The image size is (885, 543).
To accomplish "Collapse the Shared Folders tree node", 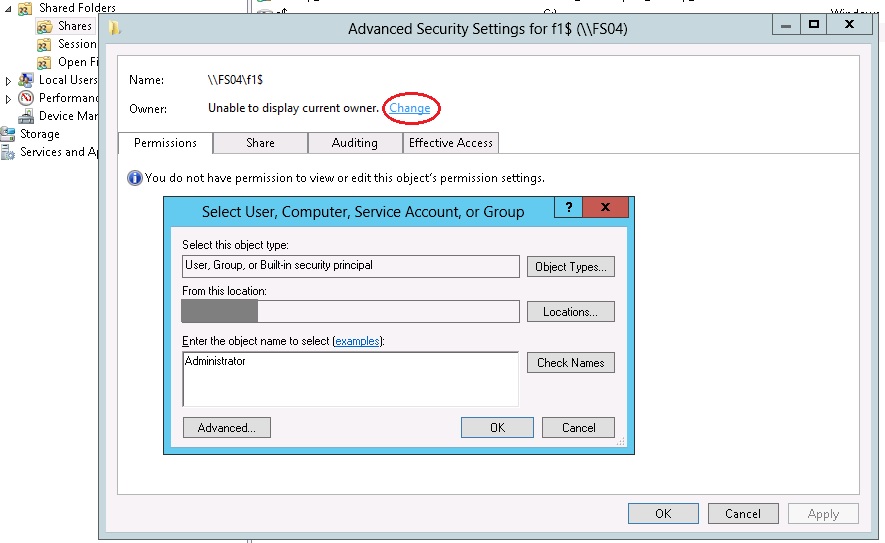I will (x=8, y=9).
